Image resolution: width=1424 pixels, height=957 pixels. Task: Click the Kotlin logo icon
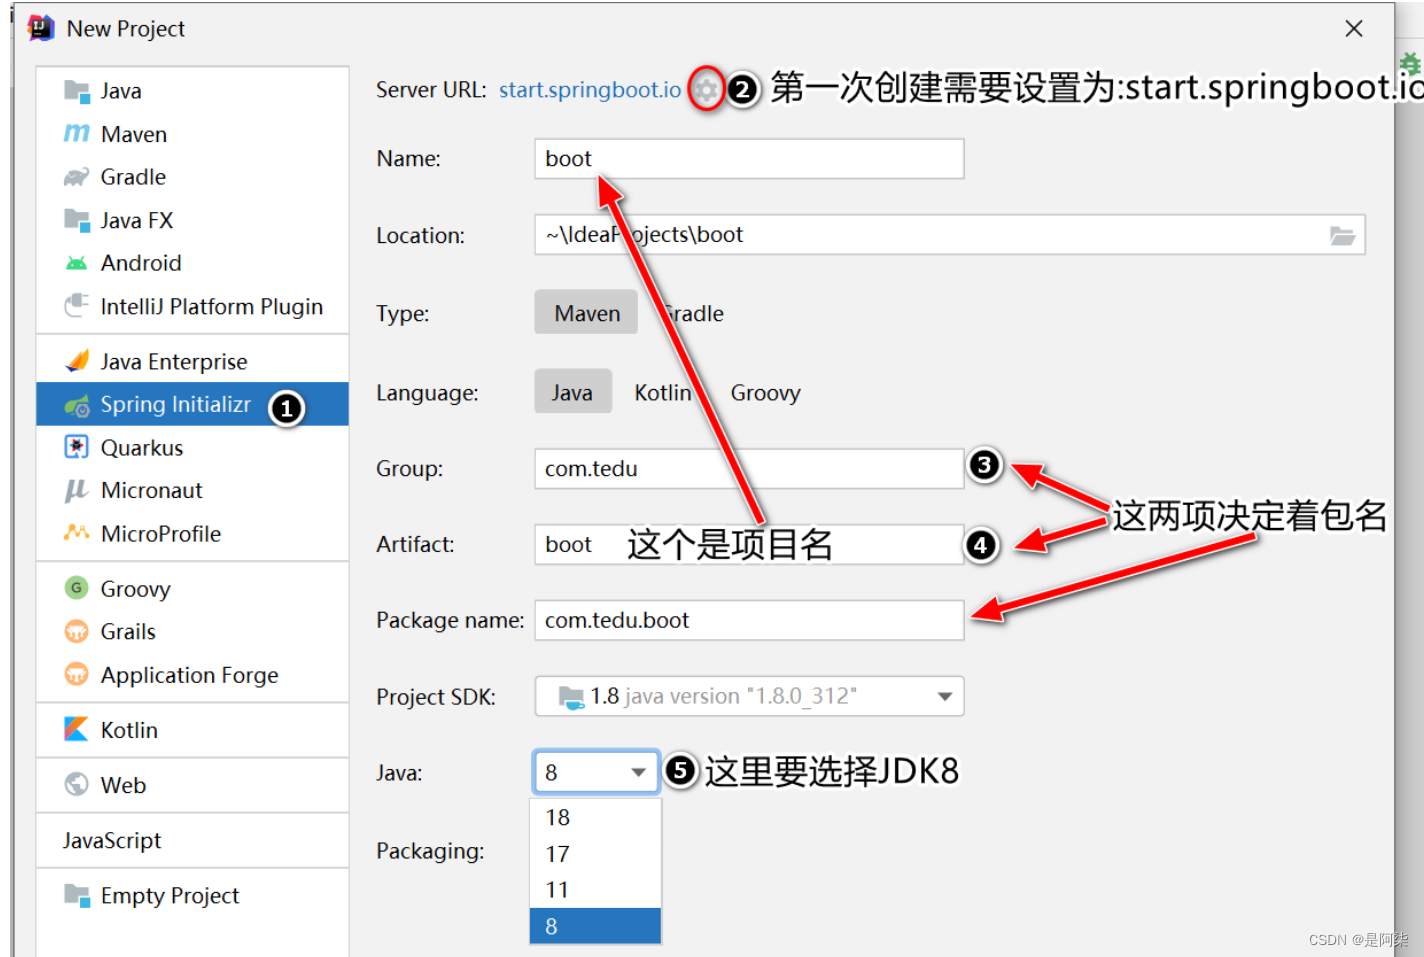77,729
